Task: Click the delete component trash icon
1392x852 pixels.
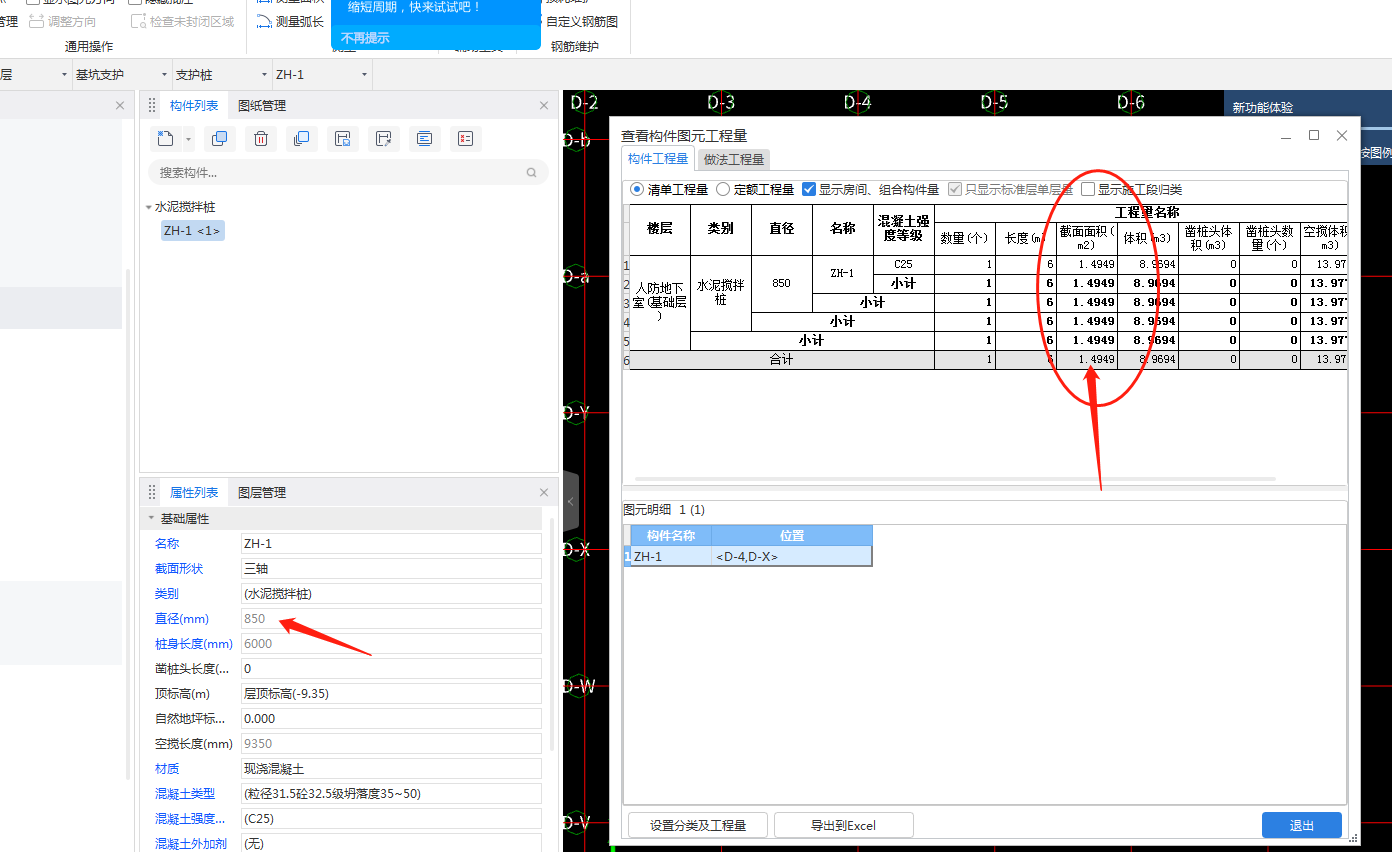Action: click(261, 139)
